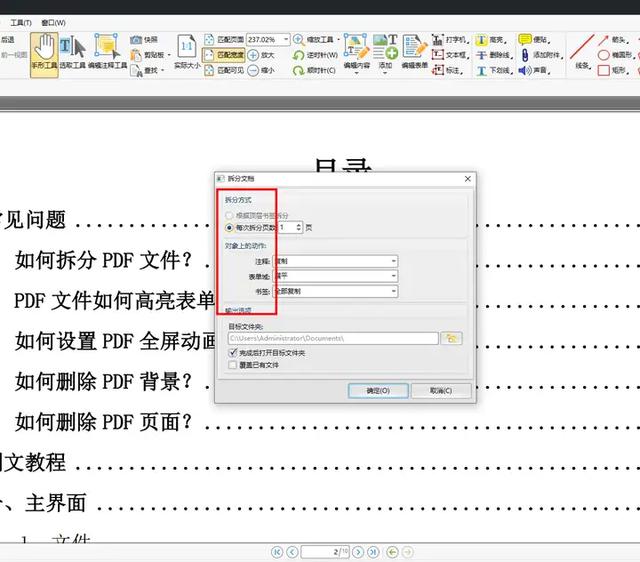640x562 pixels.
Task: Go to next page button
Action: pyautogui.click(x=358, y=552)
